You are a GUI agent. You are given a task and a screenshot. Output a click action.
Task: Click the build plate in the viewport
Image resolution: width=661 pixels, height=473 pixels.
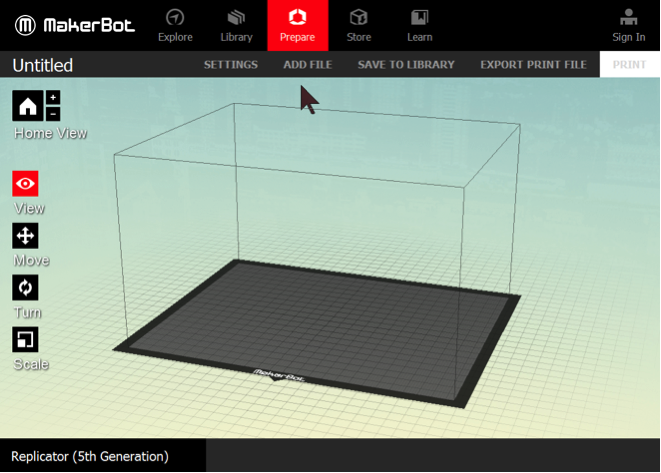tap(316, 333)
